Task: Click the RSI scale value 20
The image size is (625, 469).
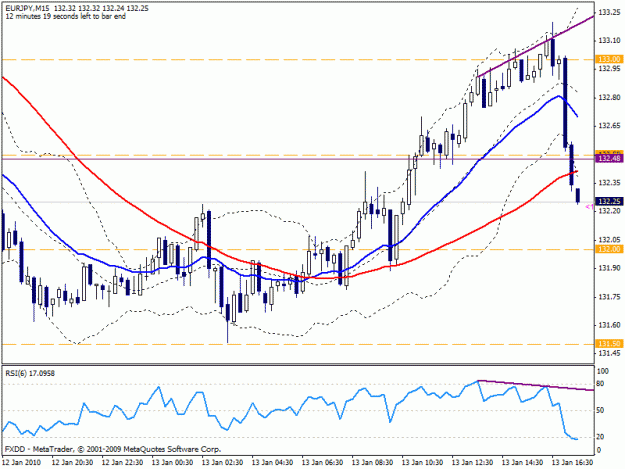Action: [602, 437]
